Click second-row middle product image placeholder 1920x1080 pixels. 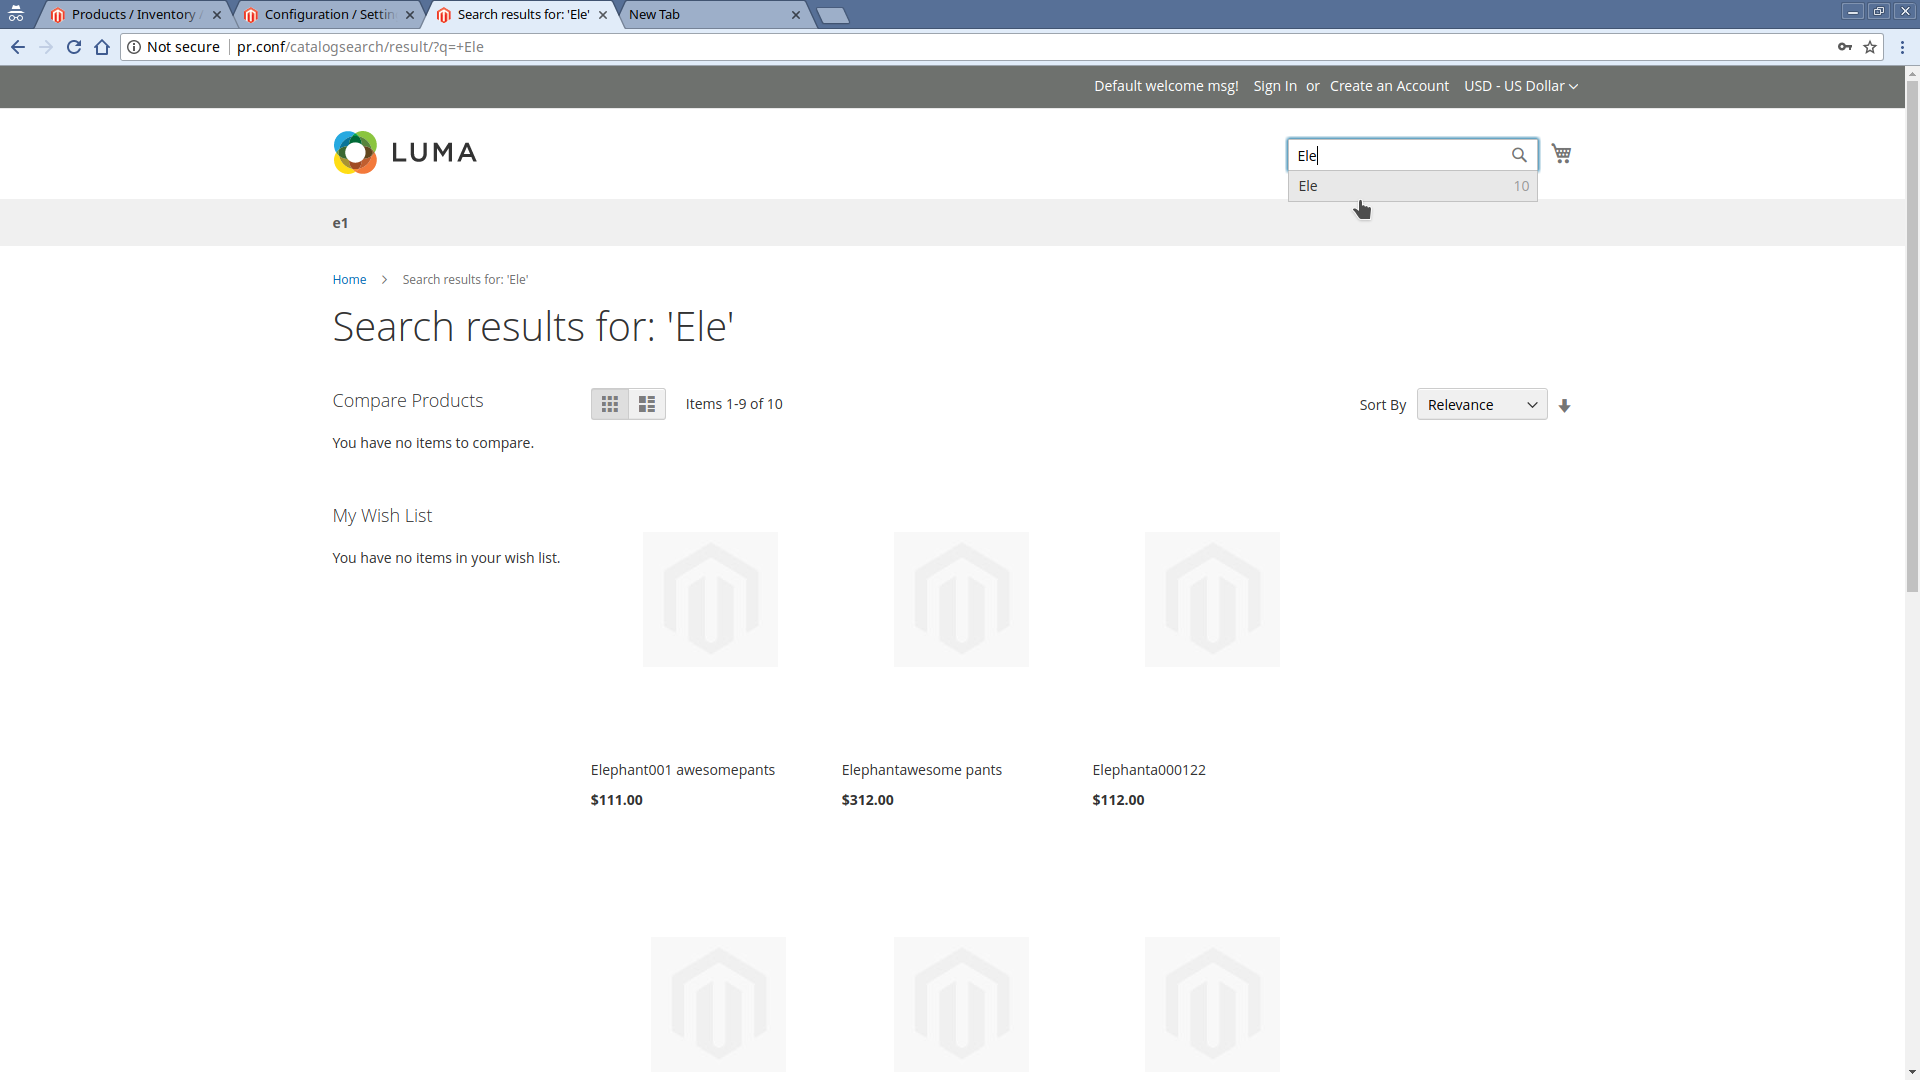[961, 1004]
